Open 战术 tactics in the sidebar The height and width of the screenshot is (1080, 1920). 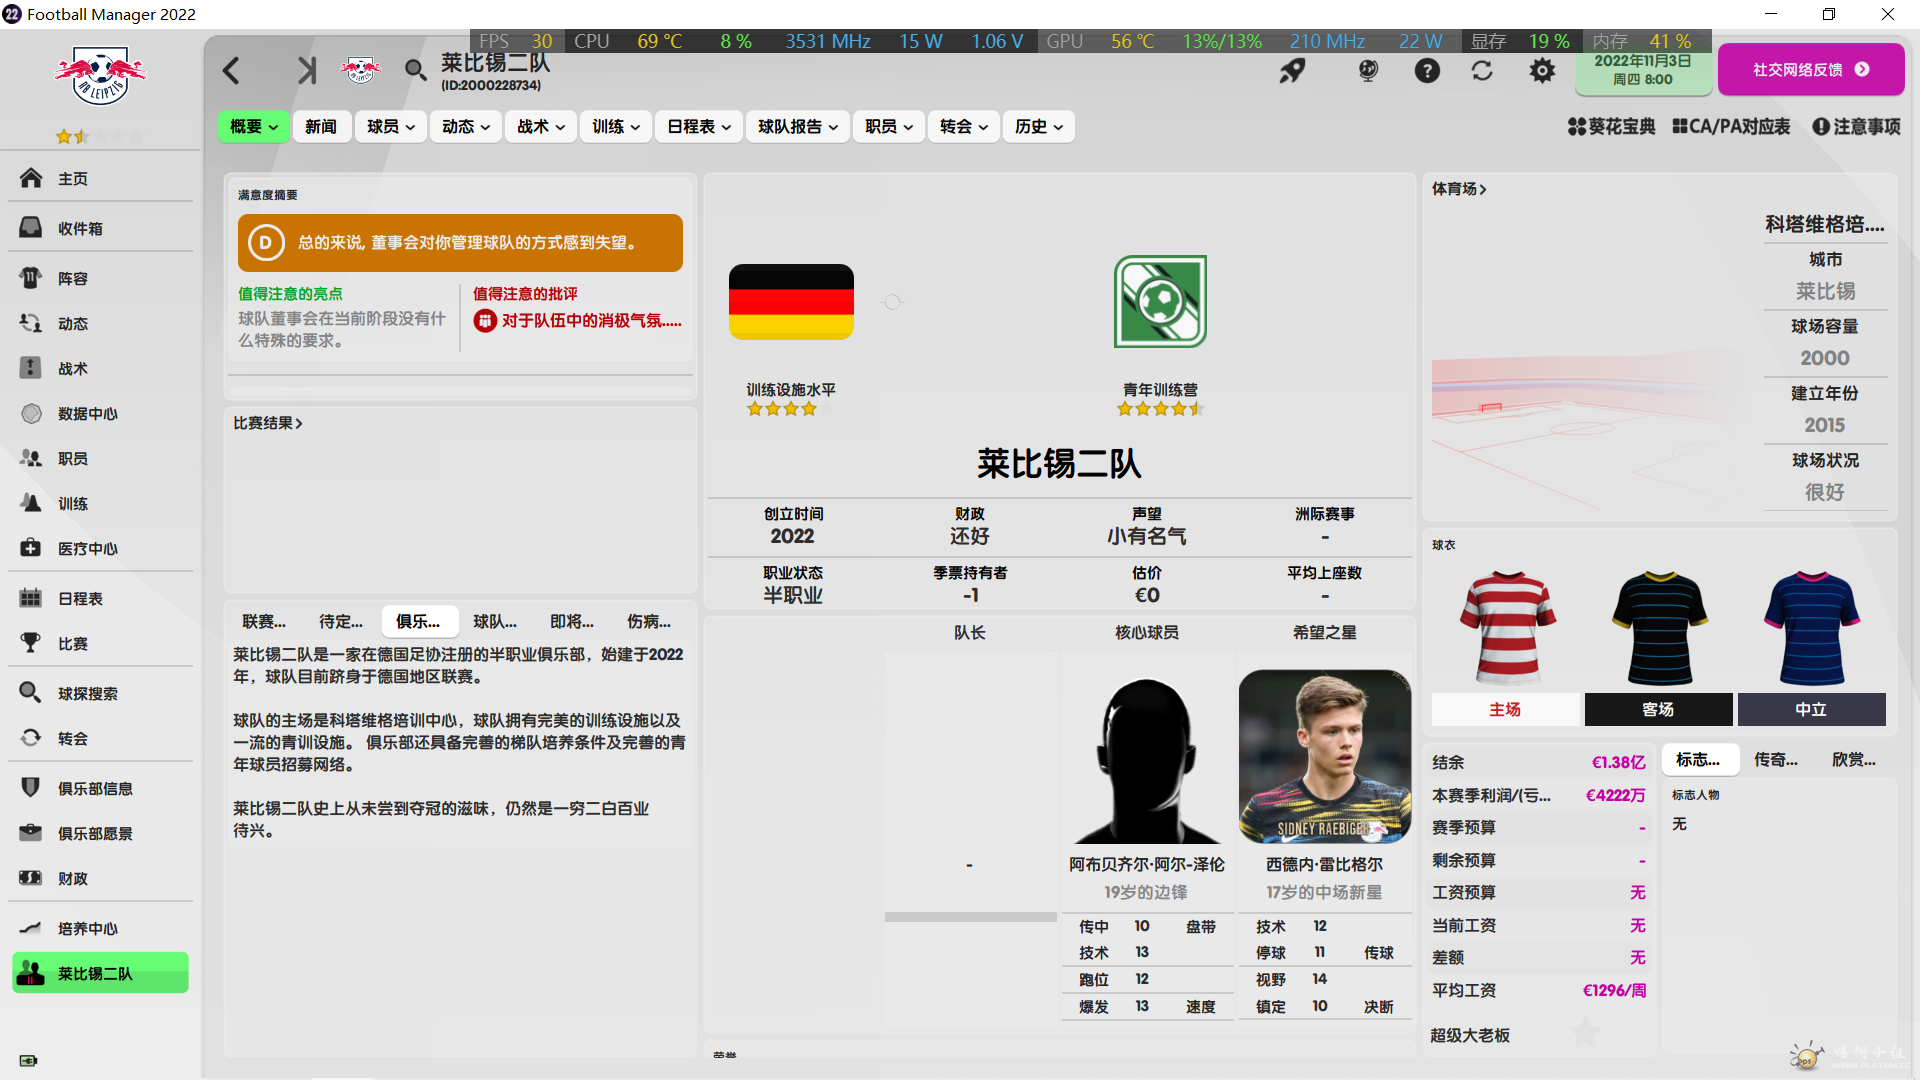(x=100, y=368)
